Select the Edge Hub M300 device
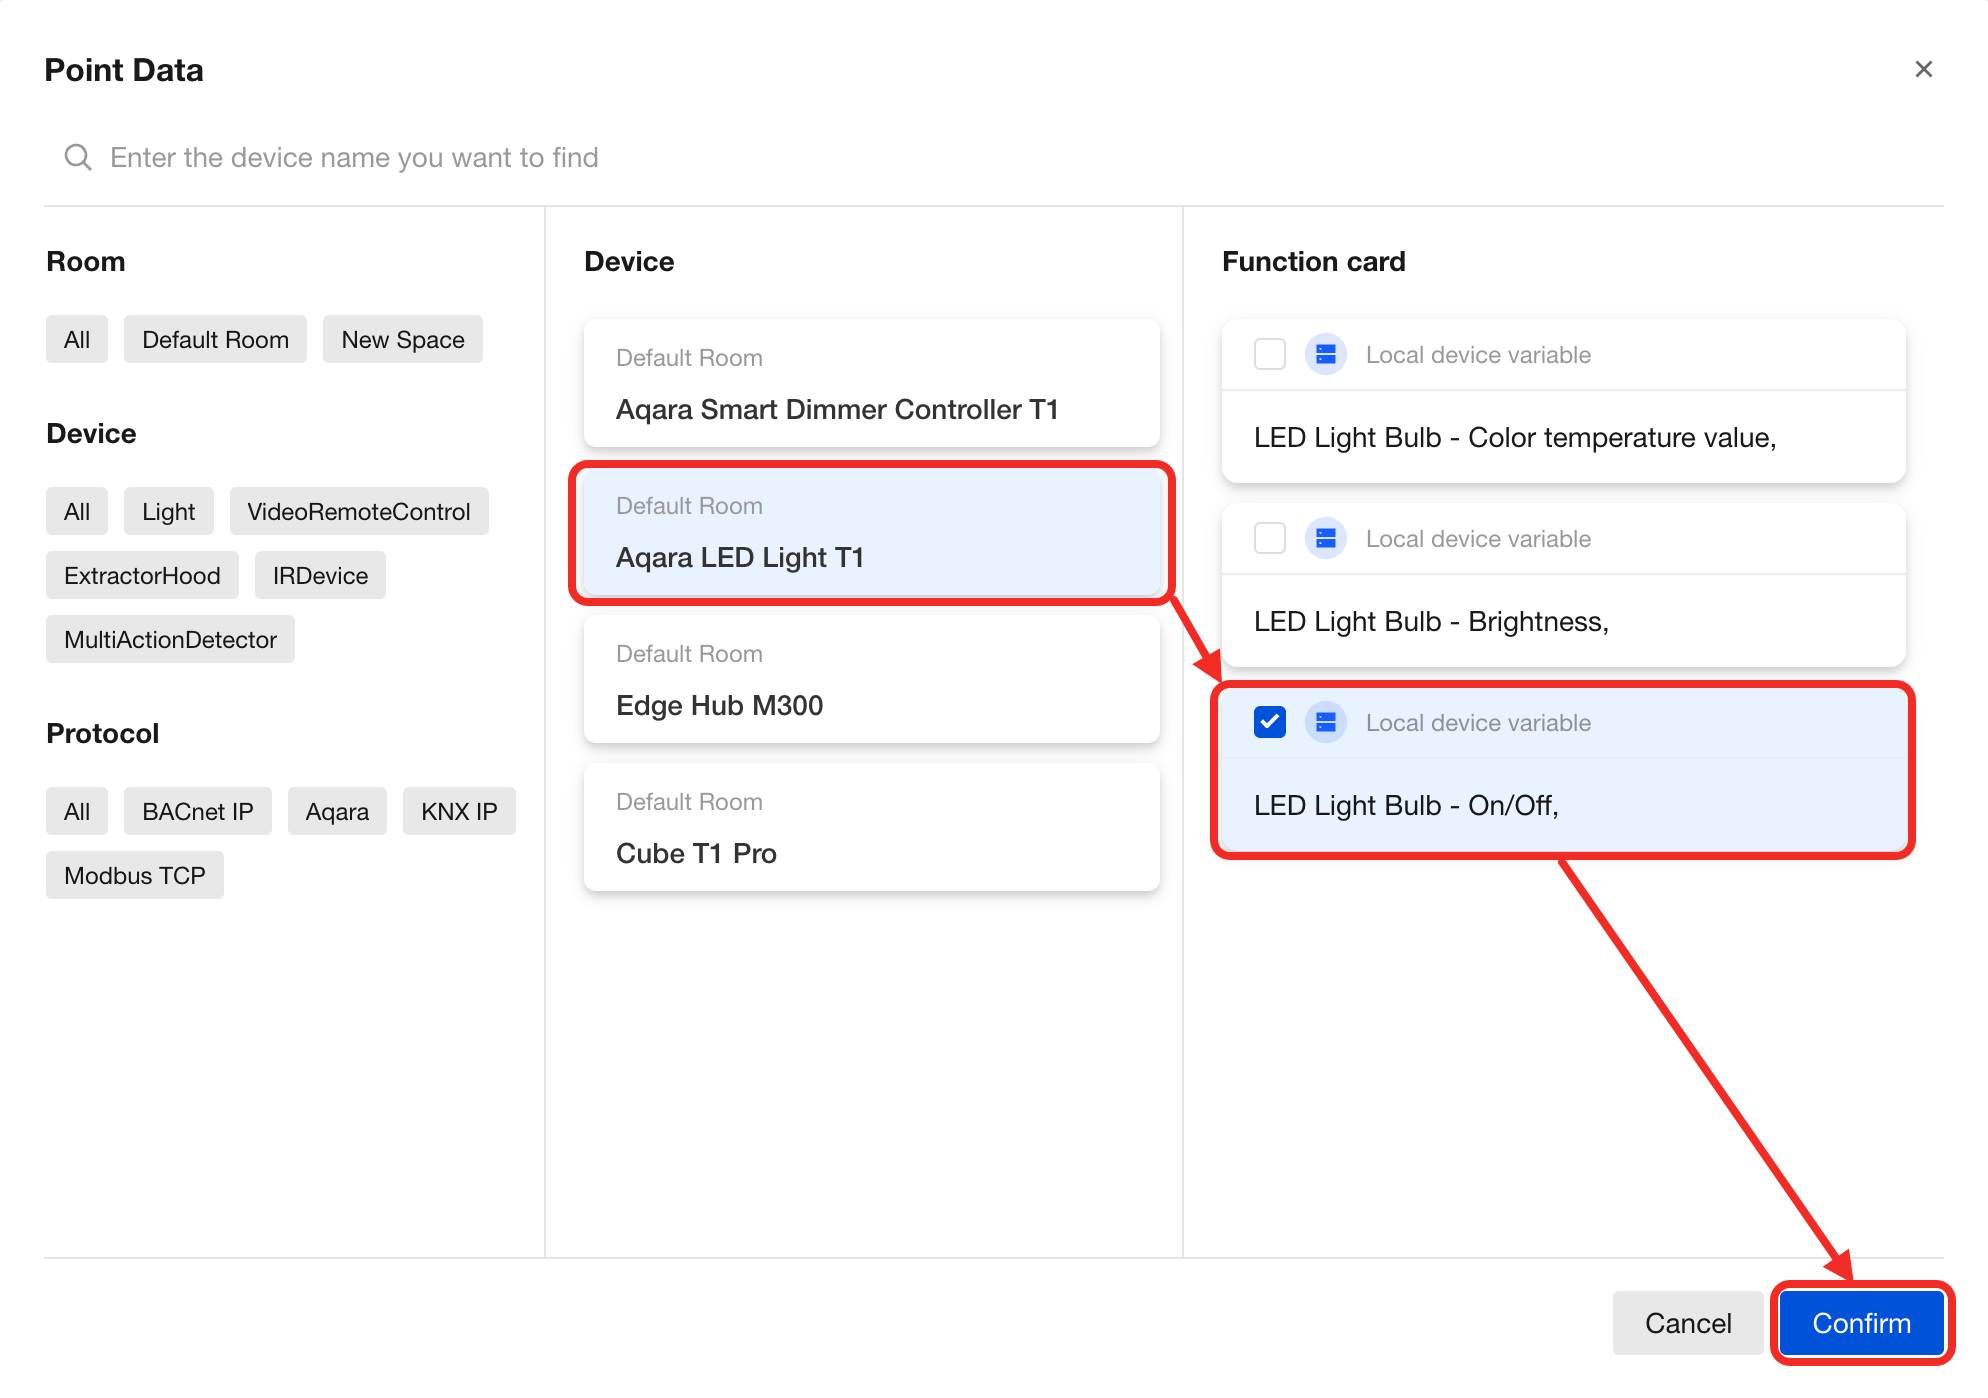The image size is (1988, 1398). coord(871,681)
